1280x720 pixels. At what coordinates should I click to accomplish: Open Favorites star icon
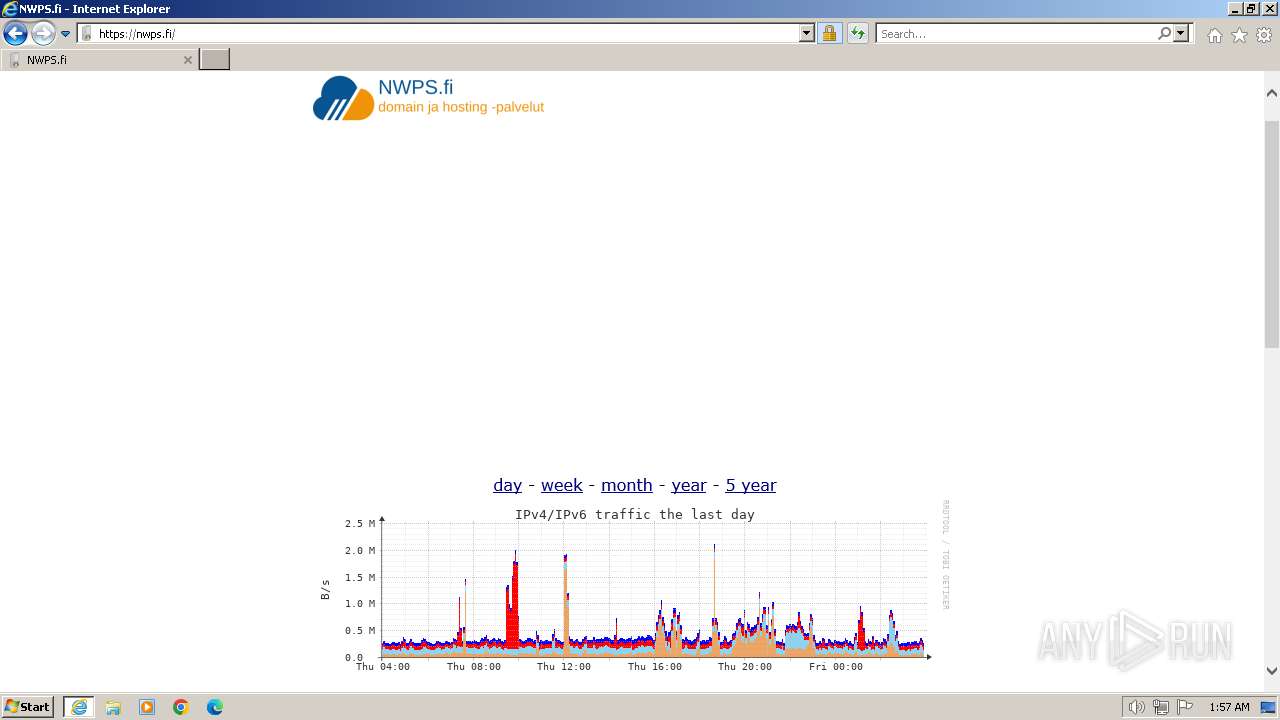click(x=1239, y=35)
